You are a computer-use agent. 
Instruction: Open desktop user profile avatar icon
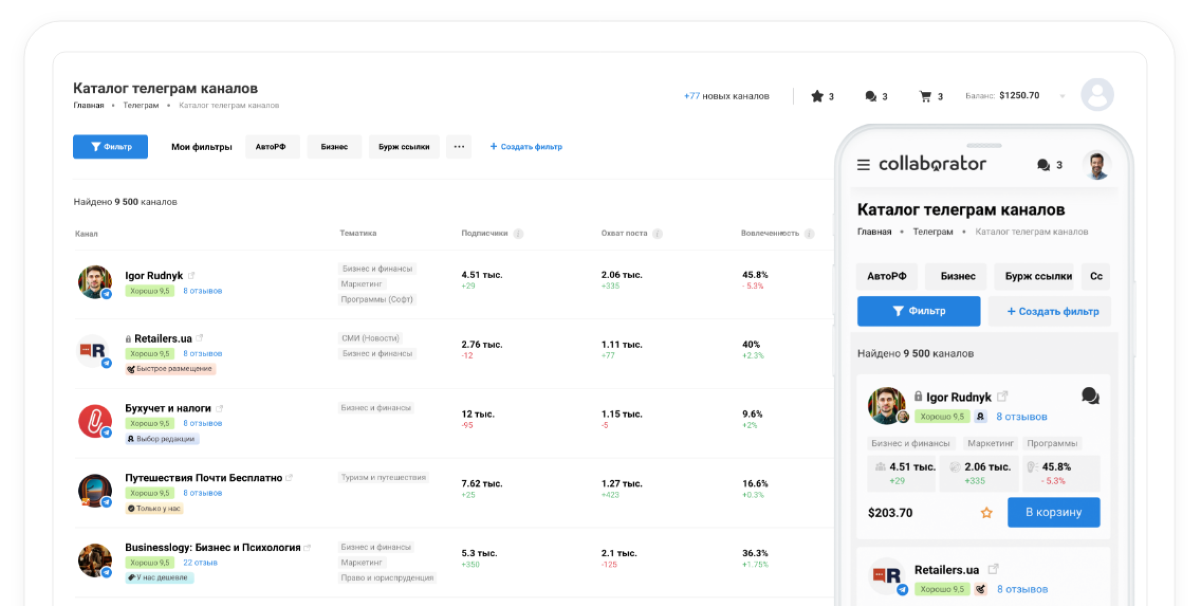pyautogui.click(x=1097, y=95)
